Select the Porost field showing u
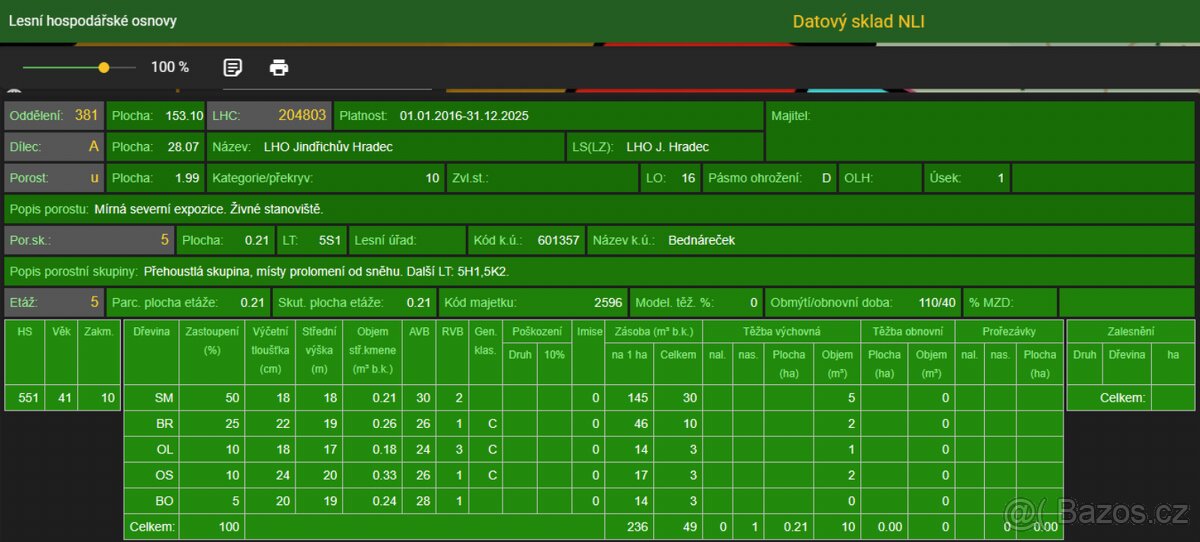The image size is (1200, 542). [54, 178]
